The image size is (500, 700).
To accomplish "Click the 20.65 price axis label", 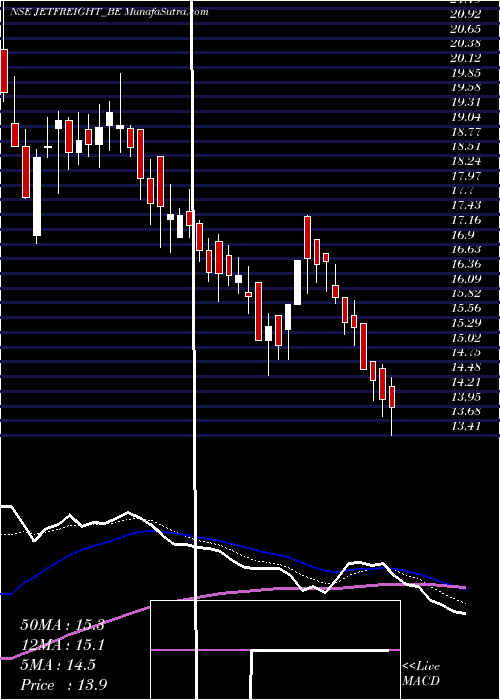I will pos(466,29).
